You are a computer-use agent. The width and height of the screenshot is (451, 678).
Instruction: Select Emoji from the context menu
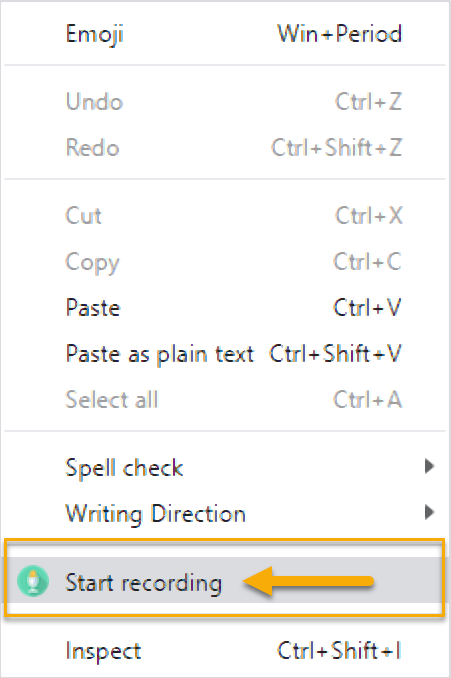tap(225, 34)
